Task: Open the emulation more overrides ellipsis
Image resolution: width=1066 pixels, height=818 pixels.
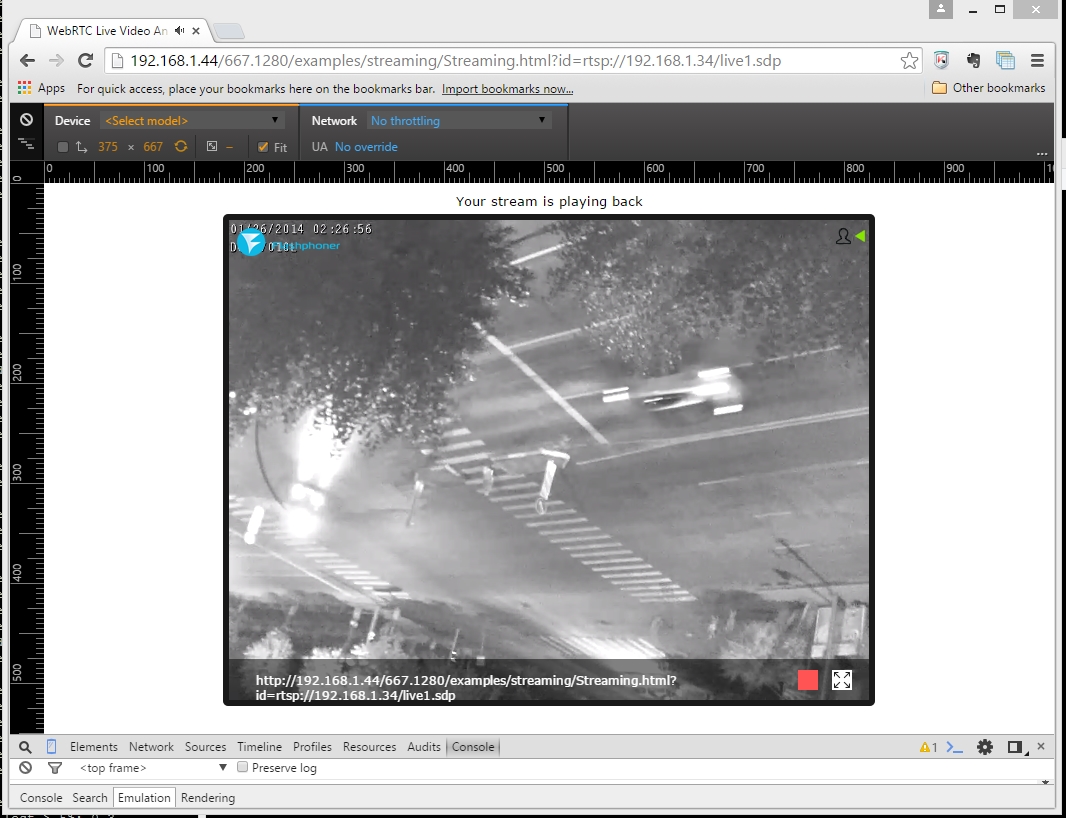Action: (1042, 154)
